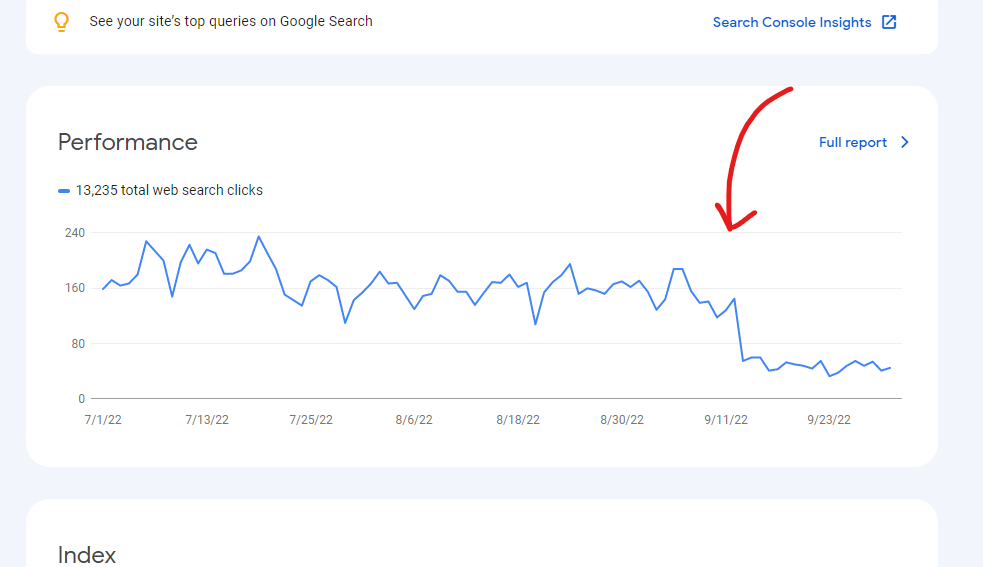Click the 240 axis value label

75,233
